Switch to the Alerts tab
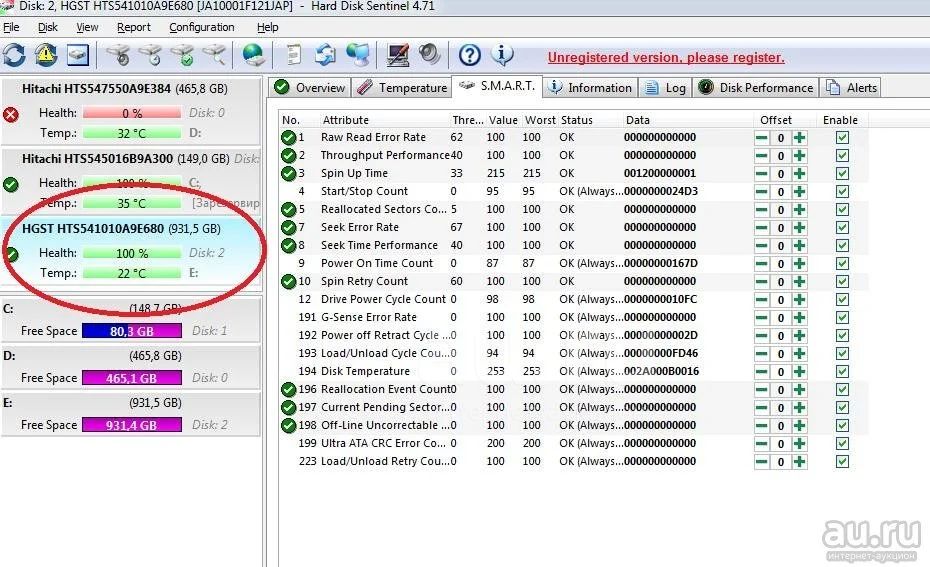Screen dimensions: 930x567 [851, 88]
